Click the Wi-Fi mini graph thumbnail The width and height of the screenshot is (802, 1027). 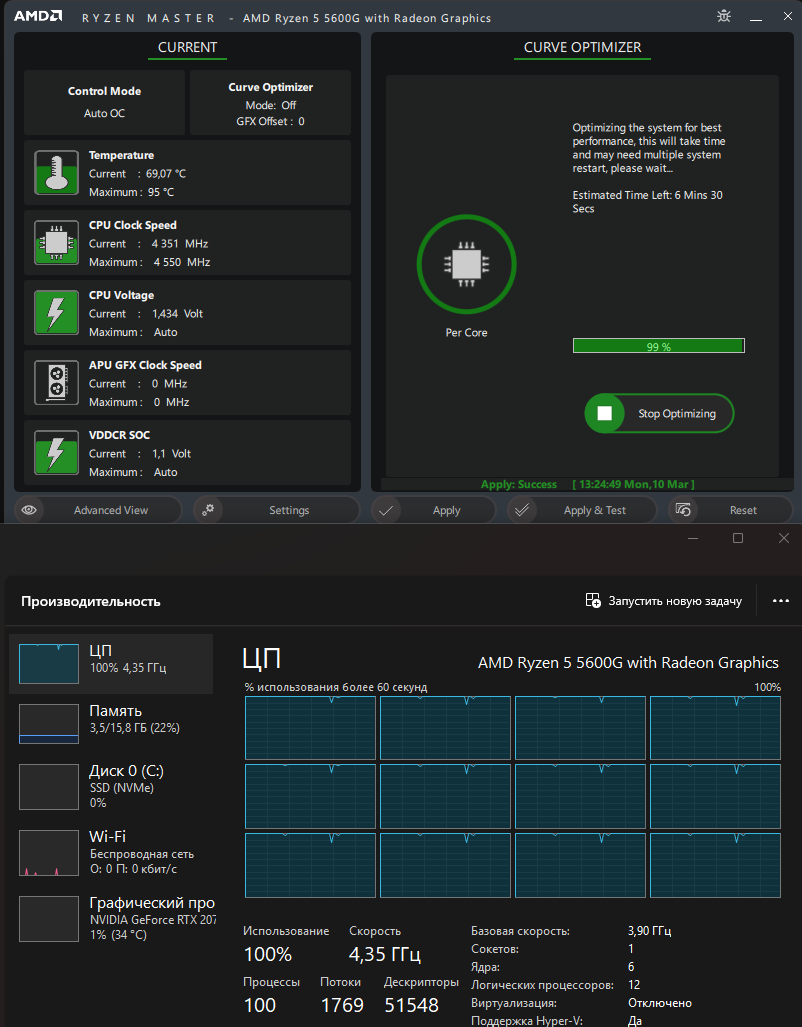[x=49, y=853]
